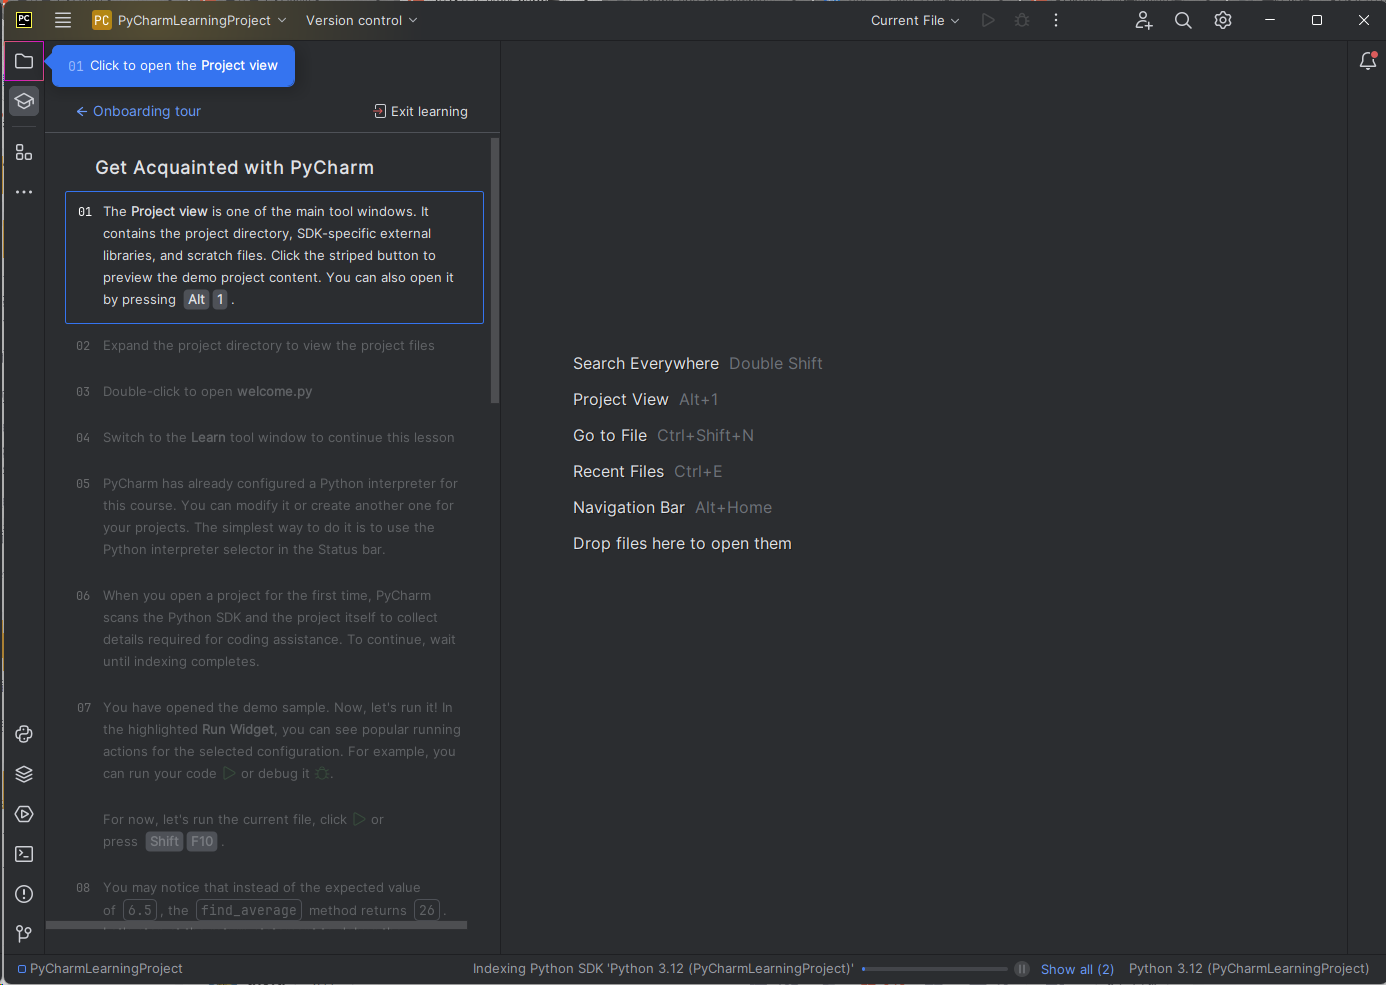Click the indexing Python SDK status text

tap(663, 969)
